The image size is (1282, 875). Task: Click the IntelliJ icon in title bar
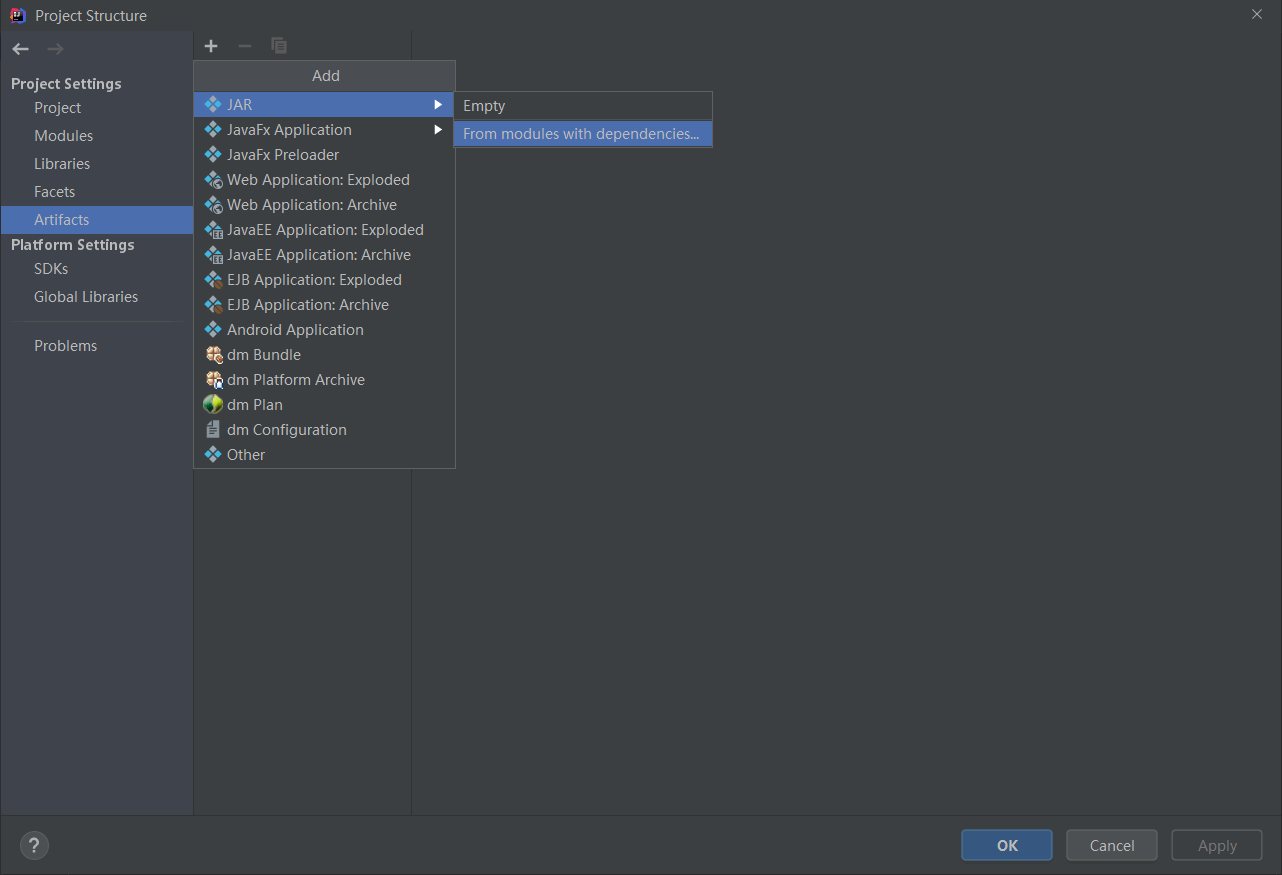(x=17, y=15)
